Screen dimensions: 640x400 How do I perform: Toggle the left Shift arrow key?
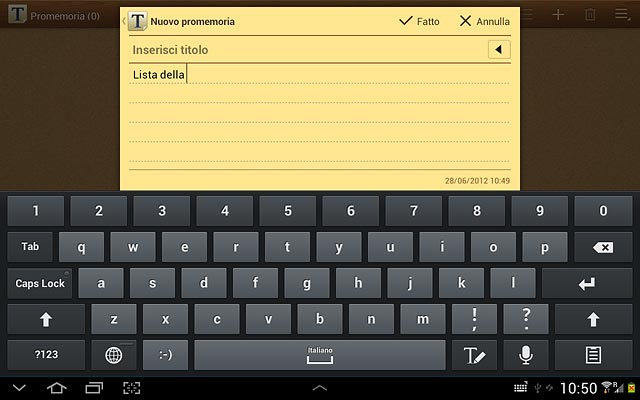point(46,319)
